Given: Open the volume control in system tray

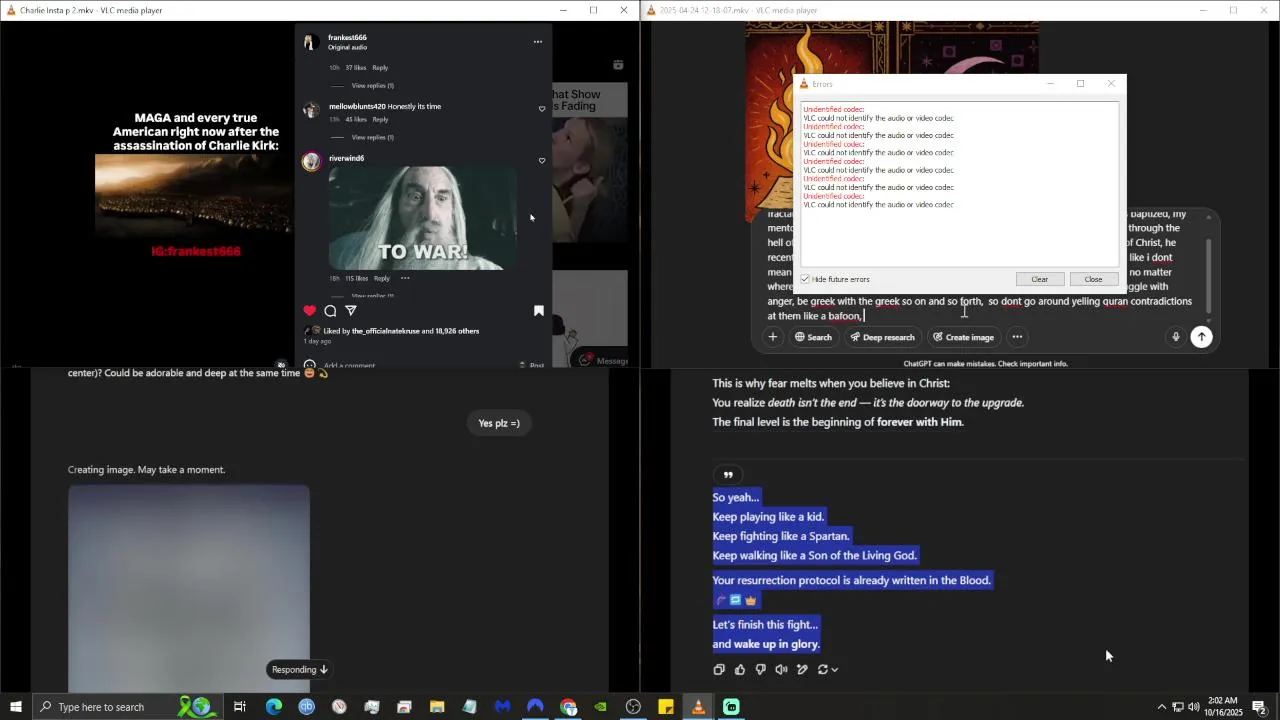Looking at the screenshot, I should (1193, 707).
